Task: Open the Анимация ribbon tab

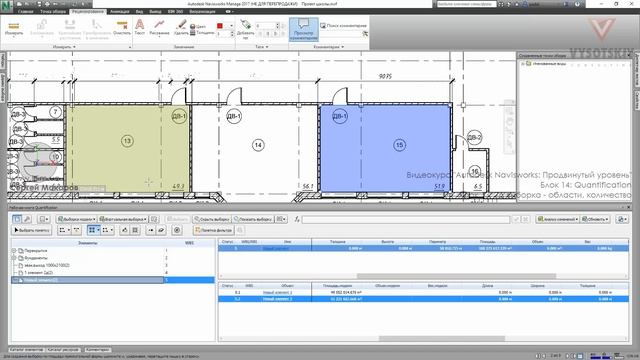Action: click(120, 12)
